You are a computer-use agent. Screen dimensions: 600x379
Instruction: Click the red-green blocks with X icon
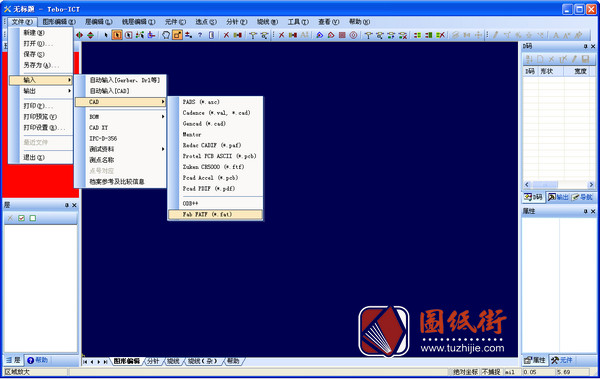click(x=440, y=35)
